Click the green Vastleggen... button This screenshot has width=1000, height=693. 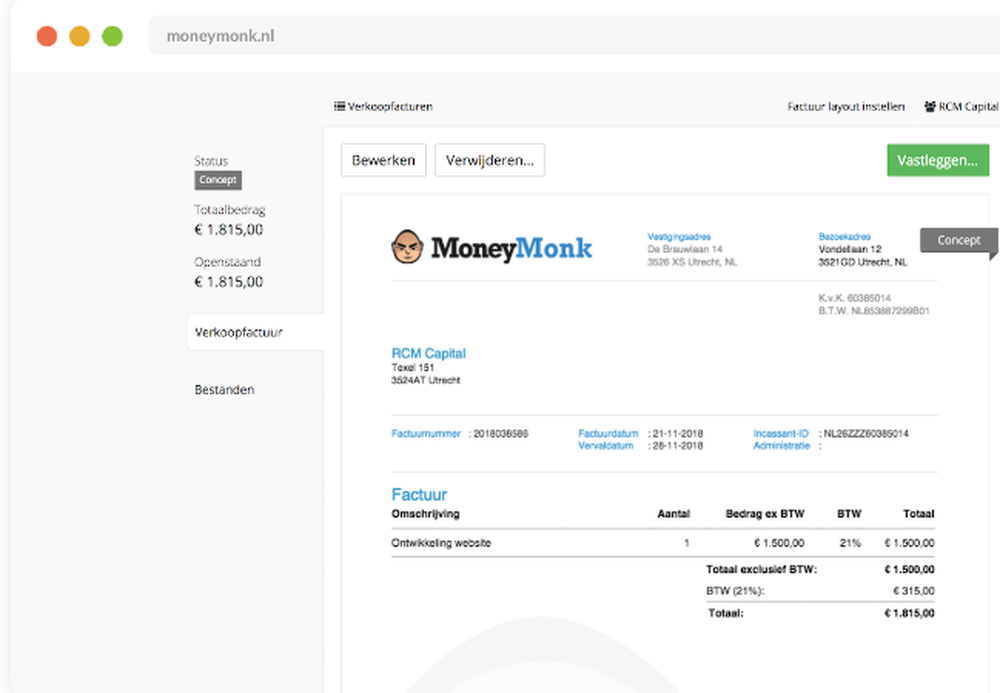pyautogui.click(x=938, y=160)
